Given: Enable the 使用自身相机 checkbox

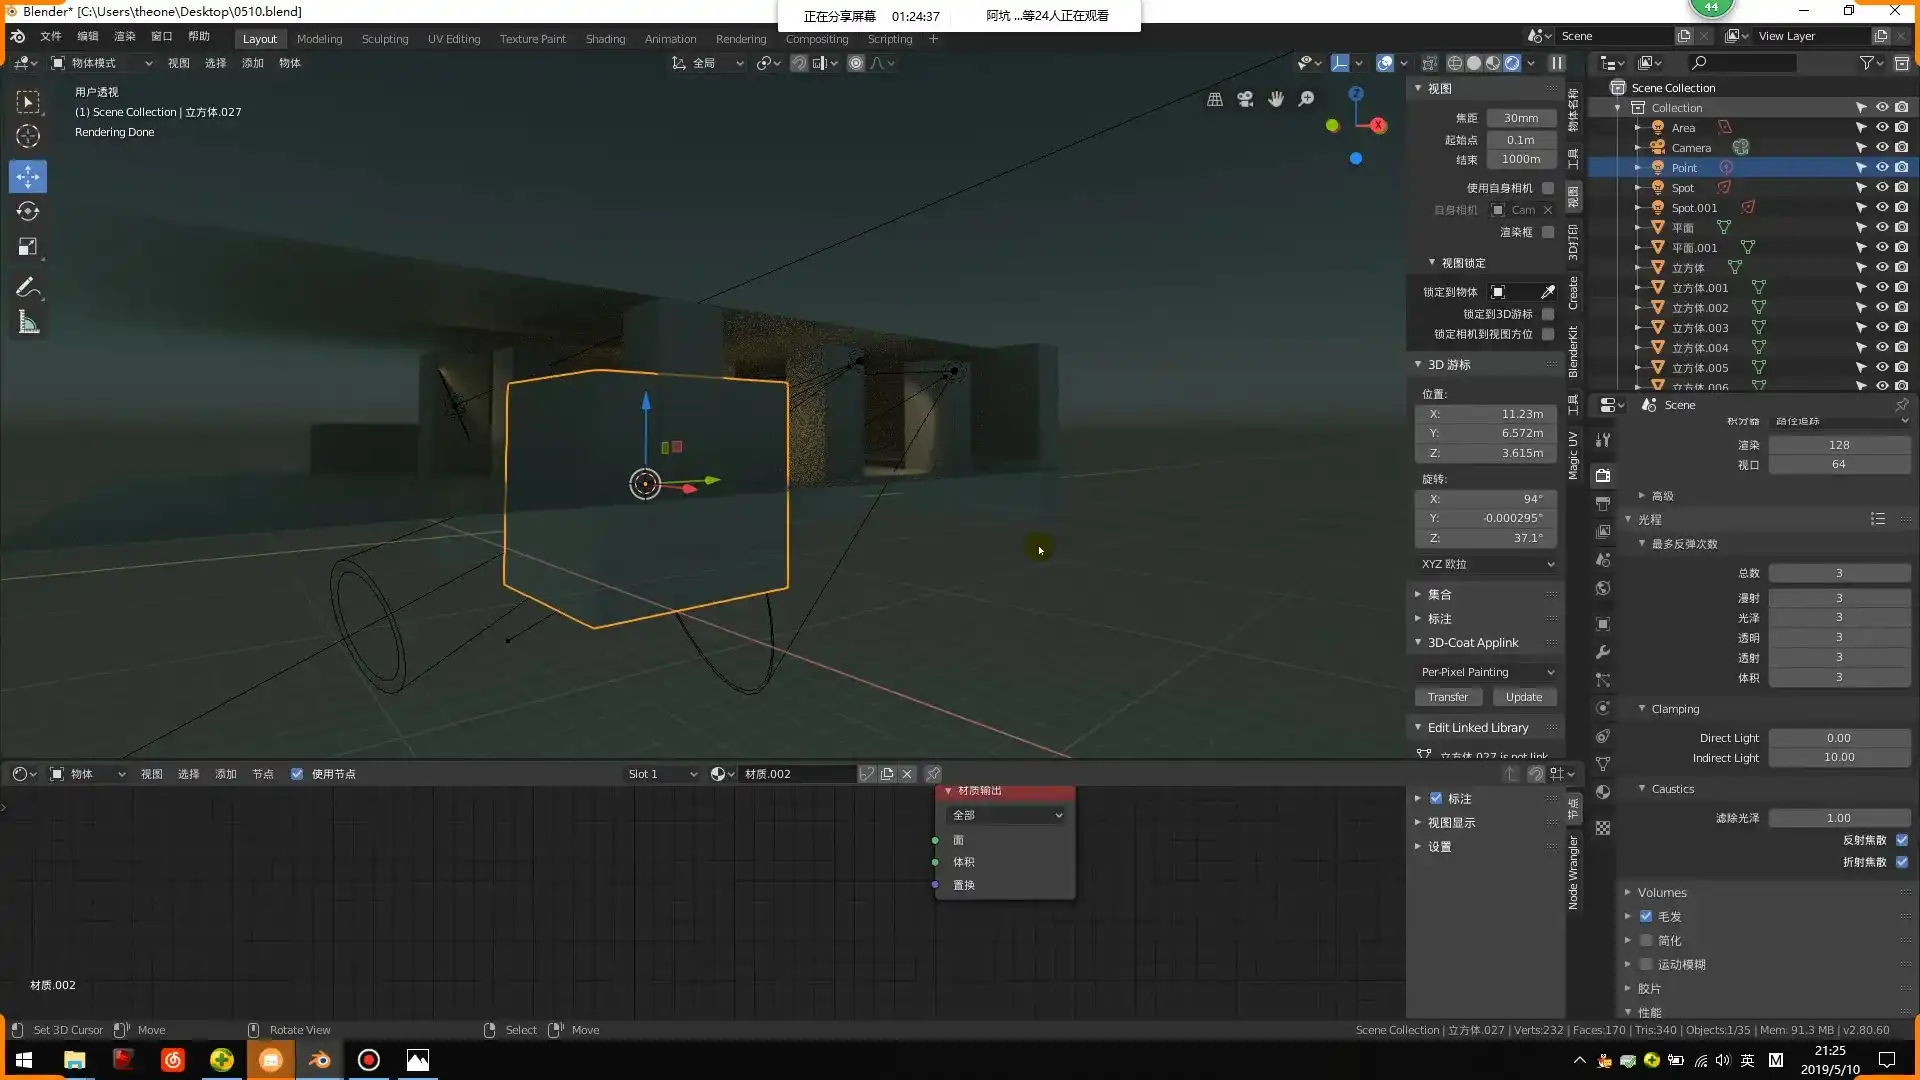Looking at the screenshot, I should pos(1548,188).
